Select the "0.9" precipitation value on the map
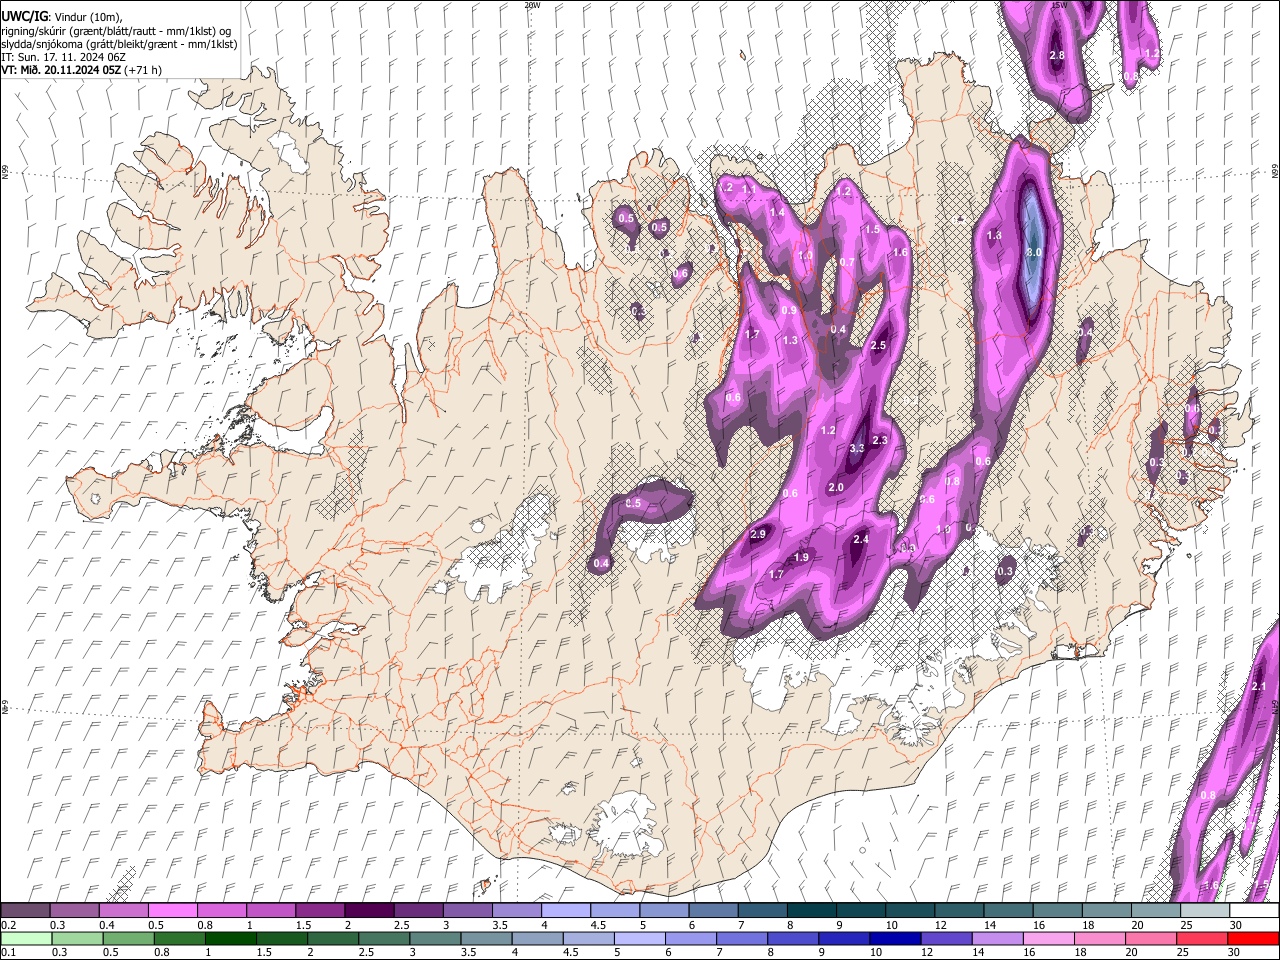Viewport: 1280px width, 960px height. (789, 311)
